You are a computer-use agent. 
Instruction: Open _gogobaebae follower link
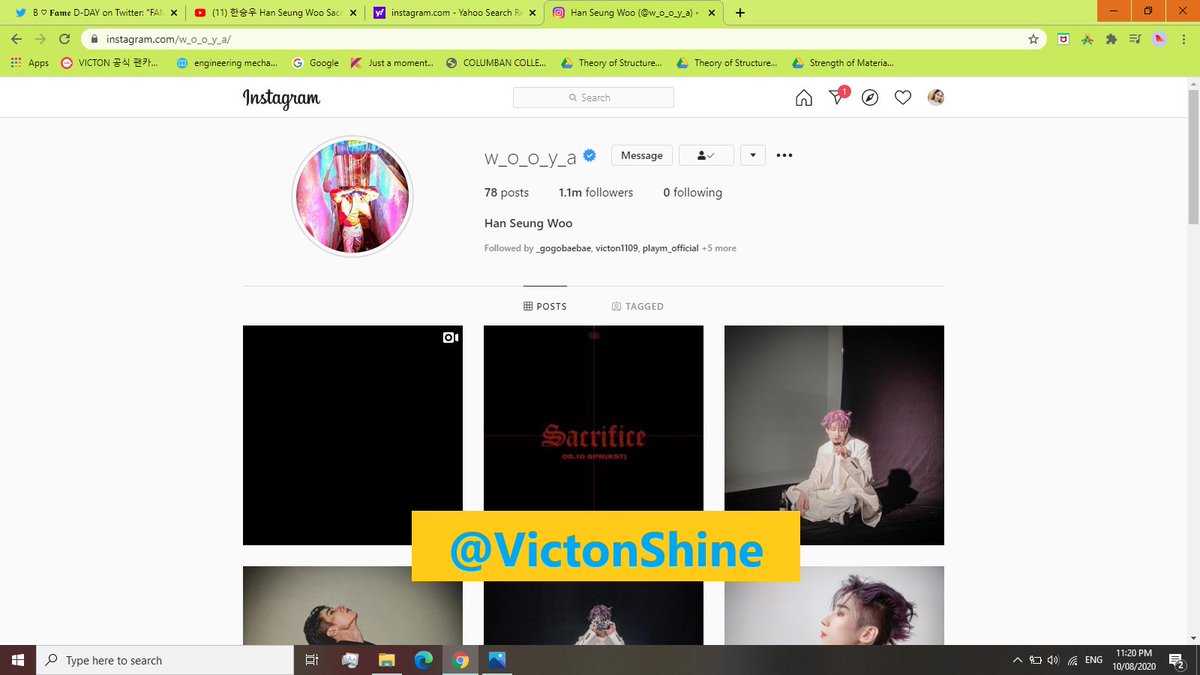[x=564, y=248]
